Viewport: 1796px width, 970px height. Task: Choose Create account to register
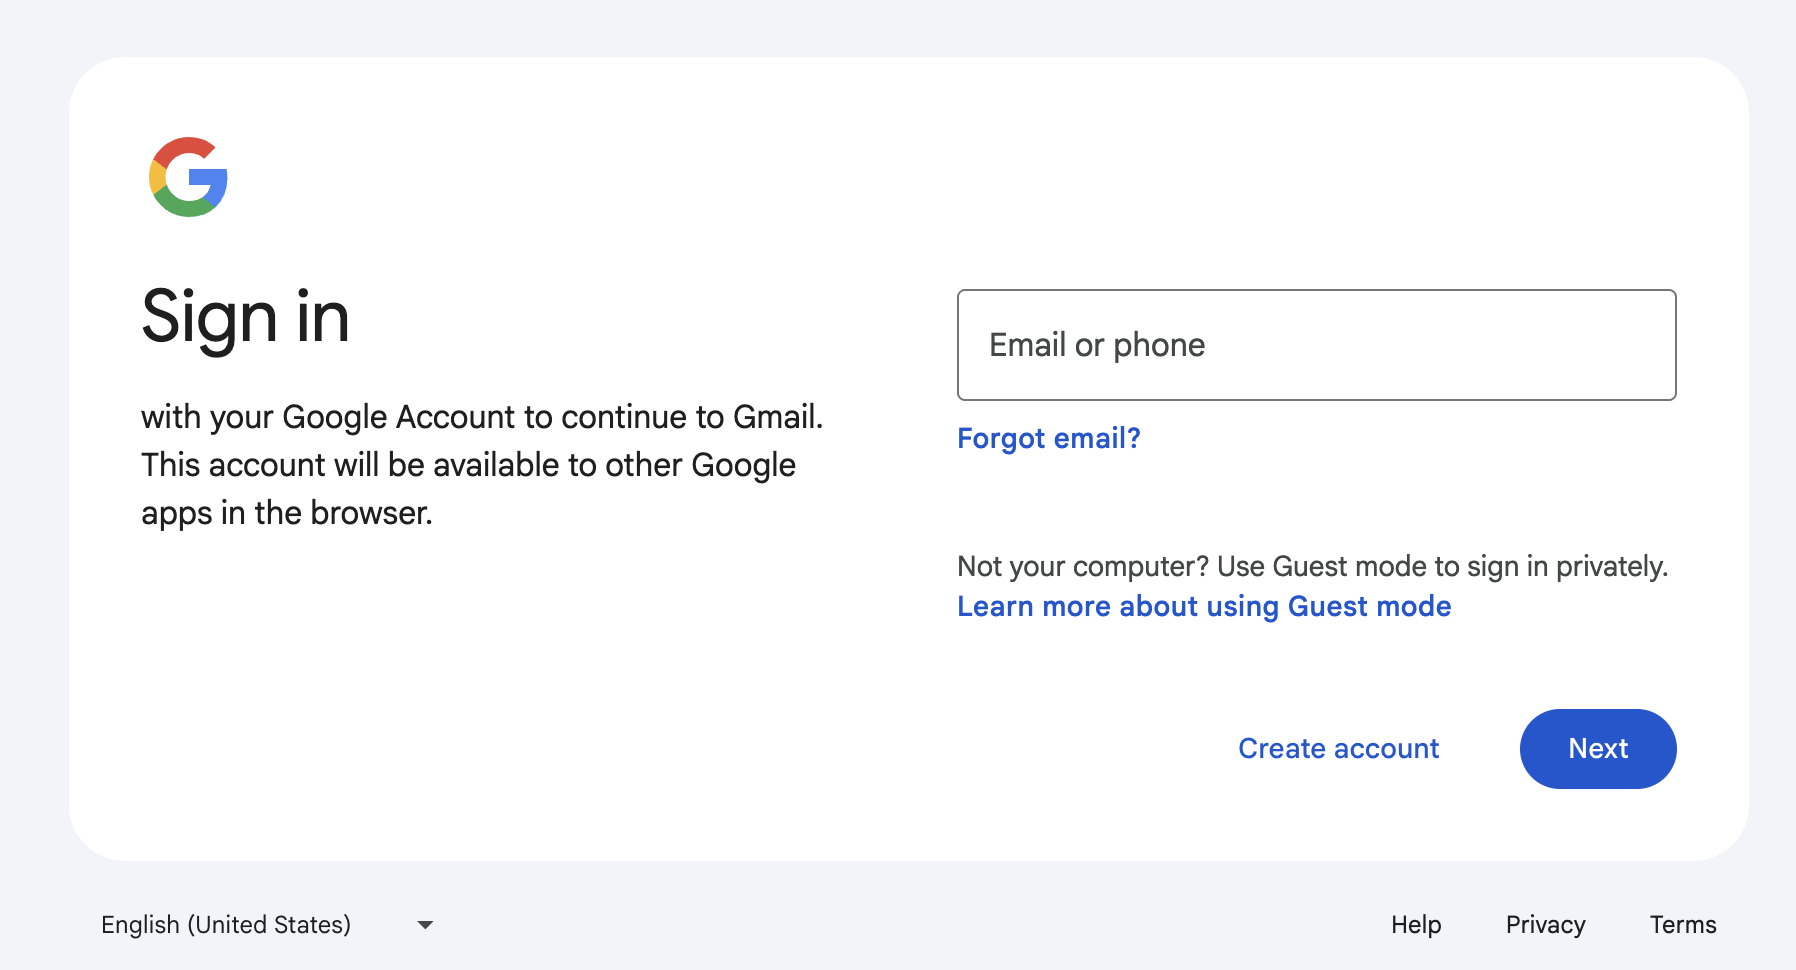(x=1338, y=748)
